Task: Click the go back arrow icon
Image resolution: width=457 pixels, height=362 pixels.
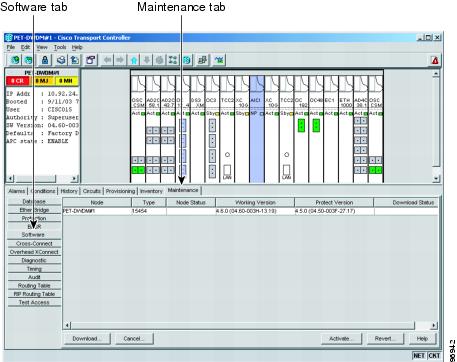Action: (x=107, y=60)
